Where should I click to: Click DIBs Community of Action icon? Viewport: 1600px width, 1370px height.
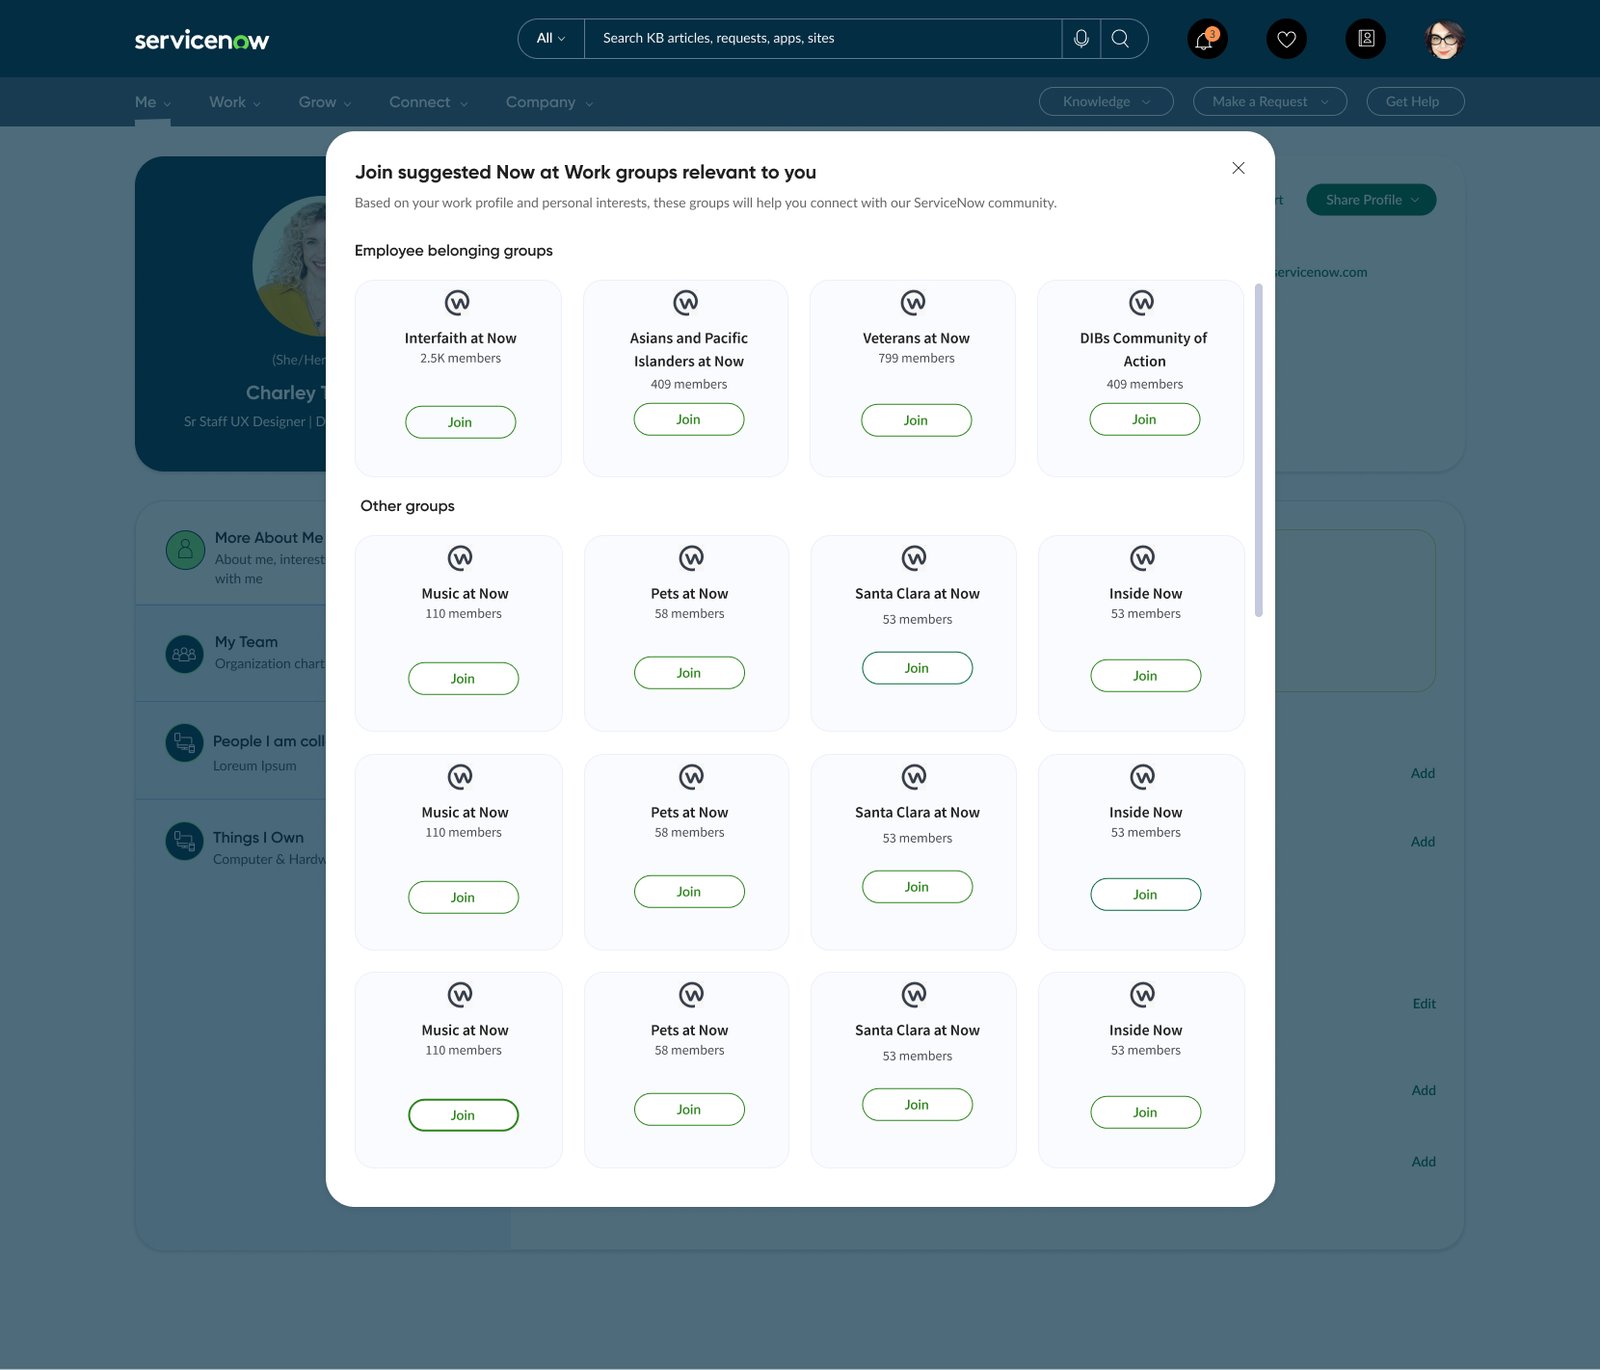[x=1142, y=302]
